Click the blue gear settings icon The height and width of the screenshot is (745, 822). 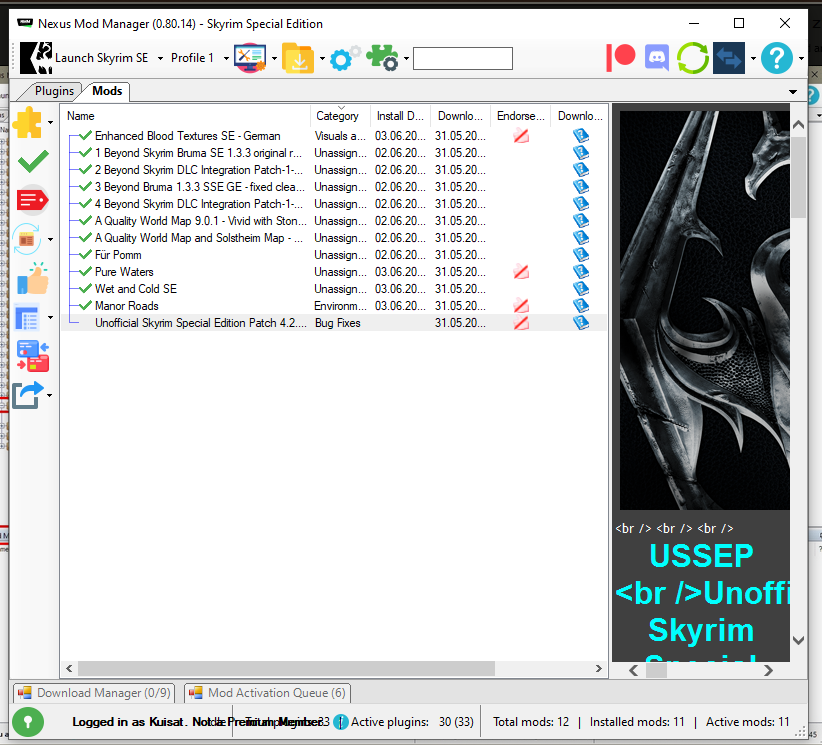tap(342, 58)
